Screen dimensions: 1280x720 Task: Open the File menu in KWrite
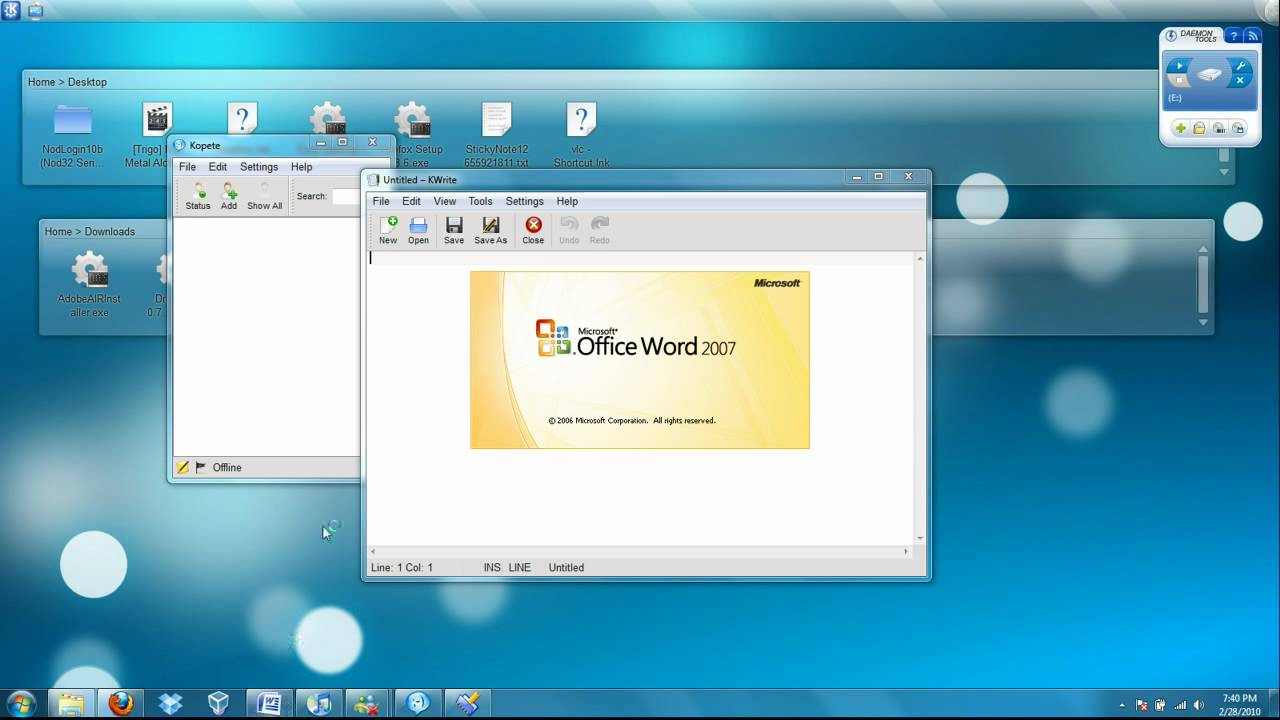[381, 201]
